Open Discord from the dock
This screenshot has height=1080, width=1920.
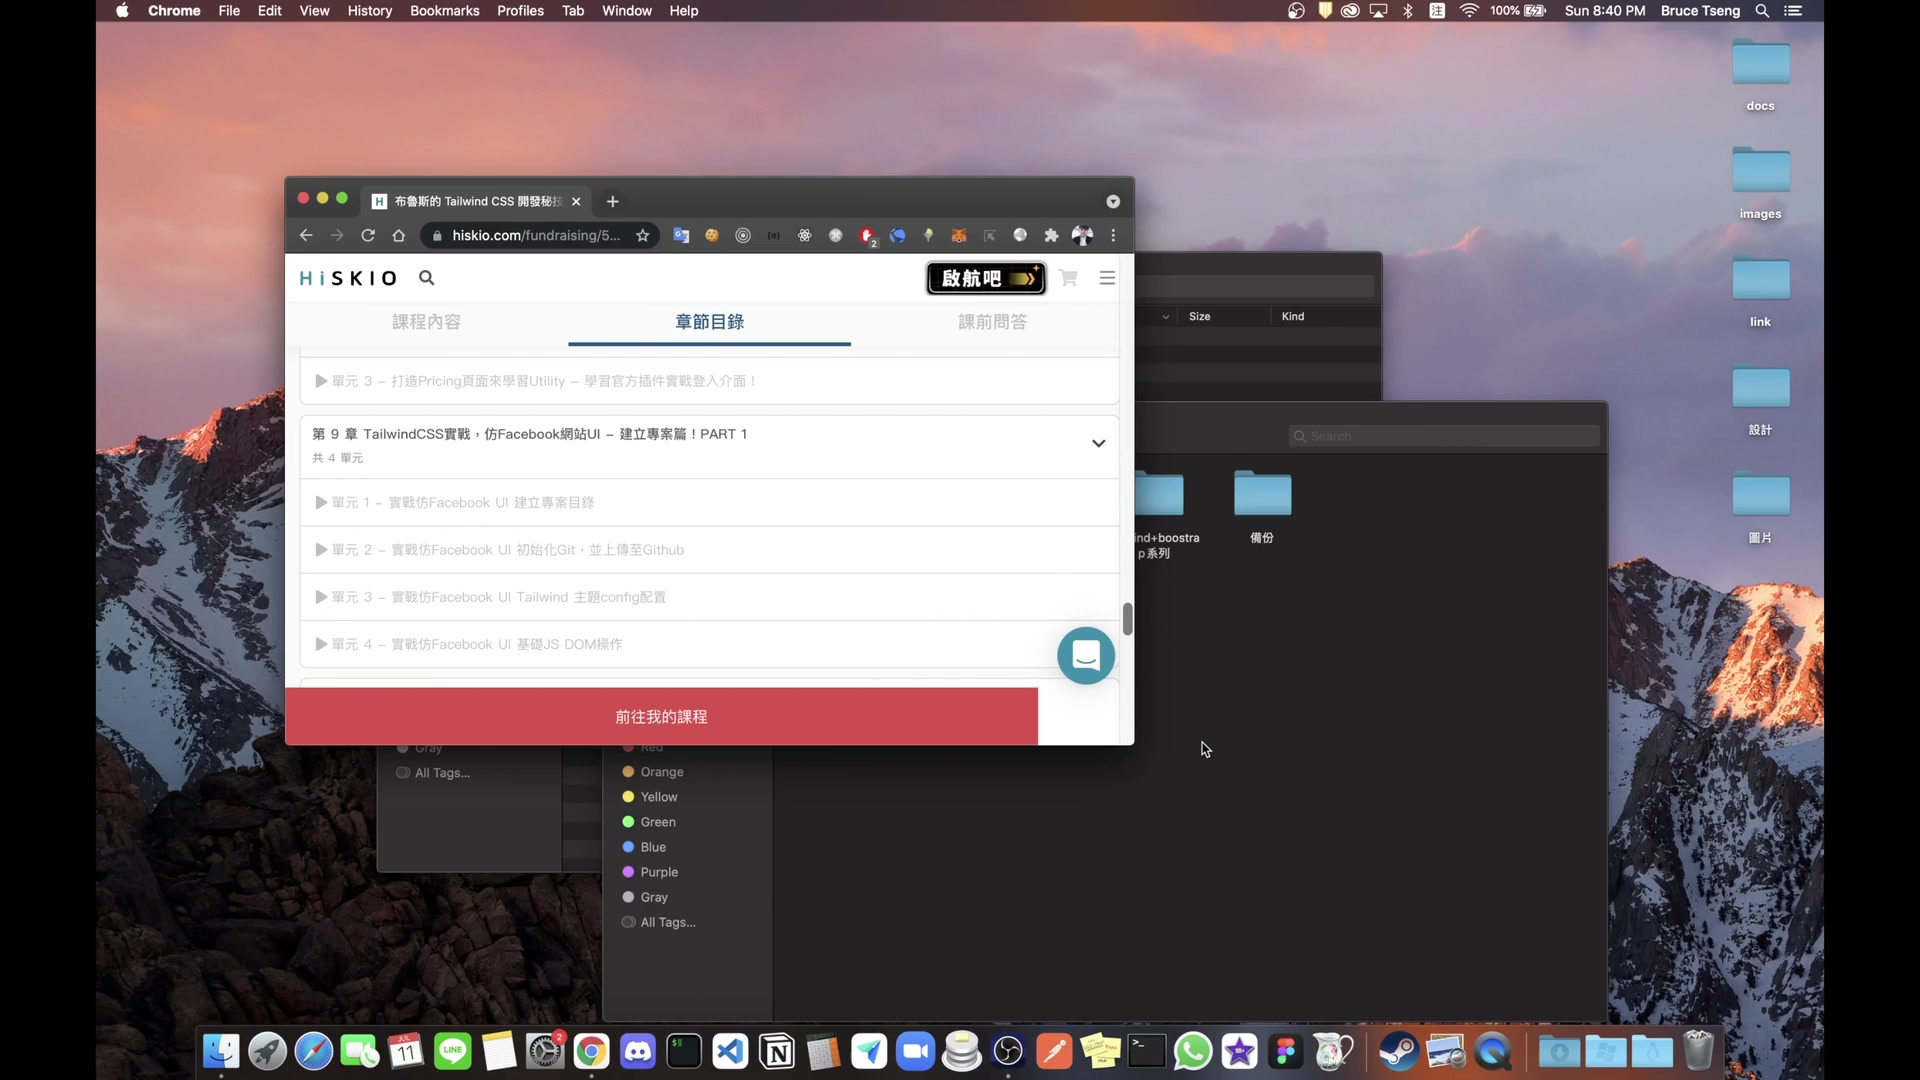click(638, 1052)
